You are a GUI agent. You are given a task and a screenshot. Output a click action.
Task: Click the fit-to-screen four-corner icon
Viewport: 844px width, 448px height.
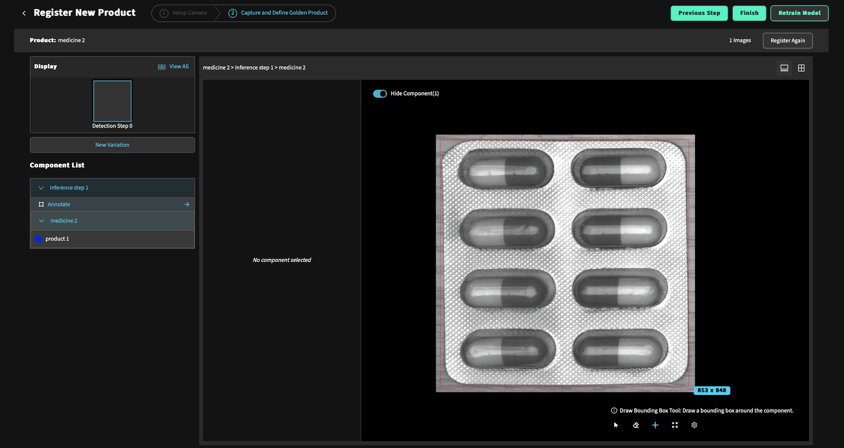click(x=675, y=425)
